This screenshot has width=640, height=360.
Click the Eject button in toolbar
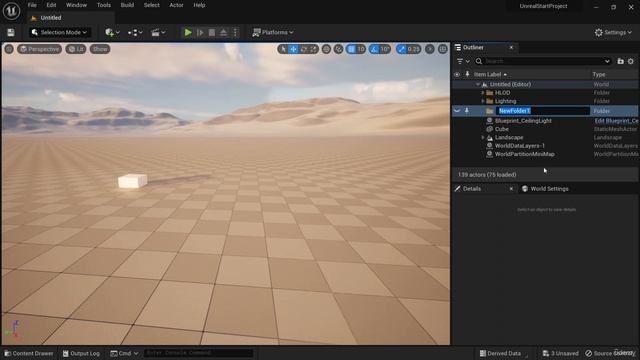(x=223, y=32)
